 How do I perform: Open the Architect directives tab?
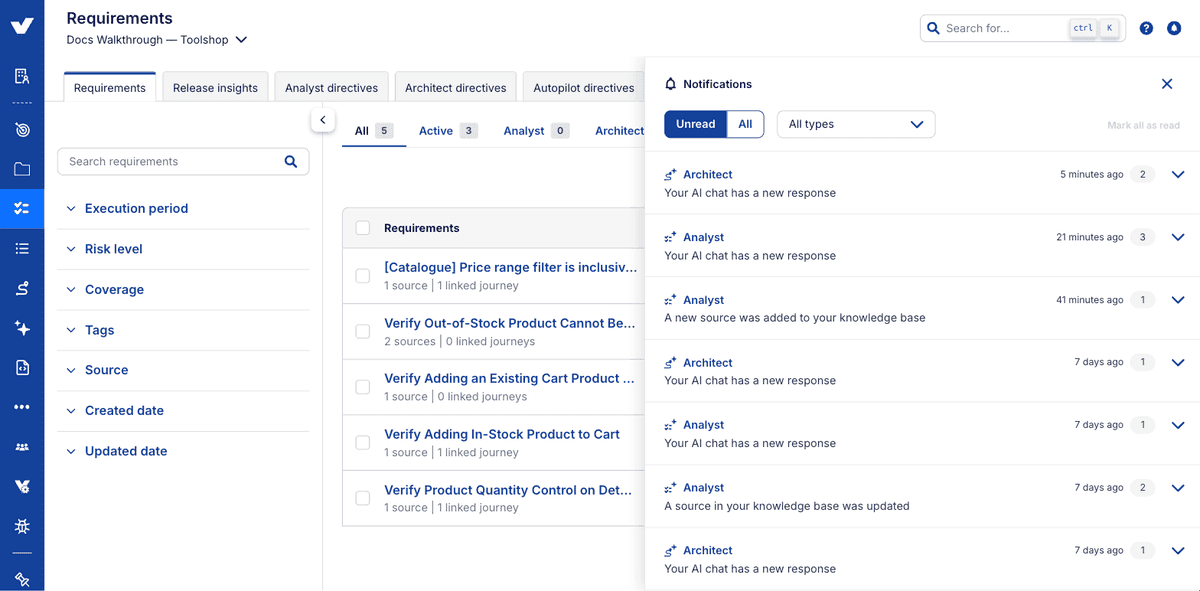pos(455,88)
